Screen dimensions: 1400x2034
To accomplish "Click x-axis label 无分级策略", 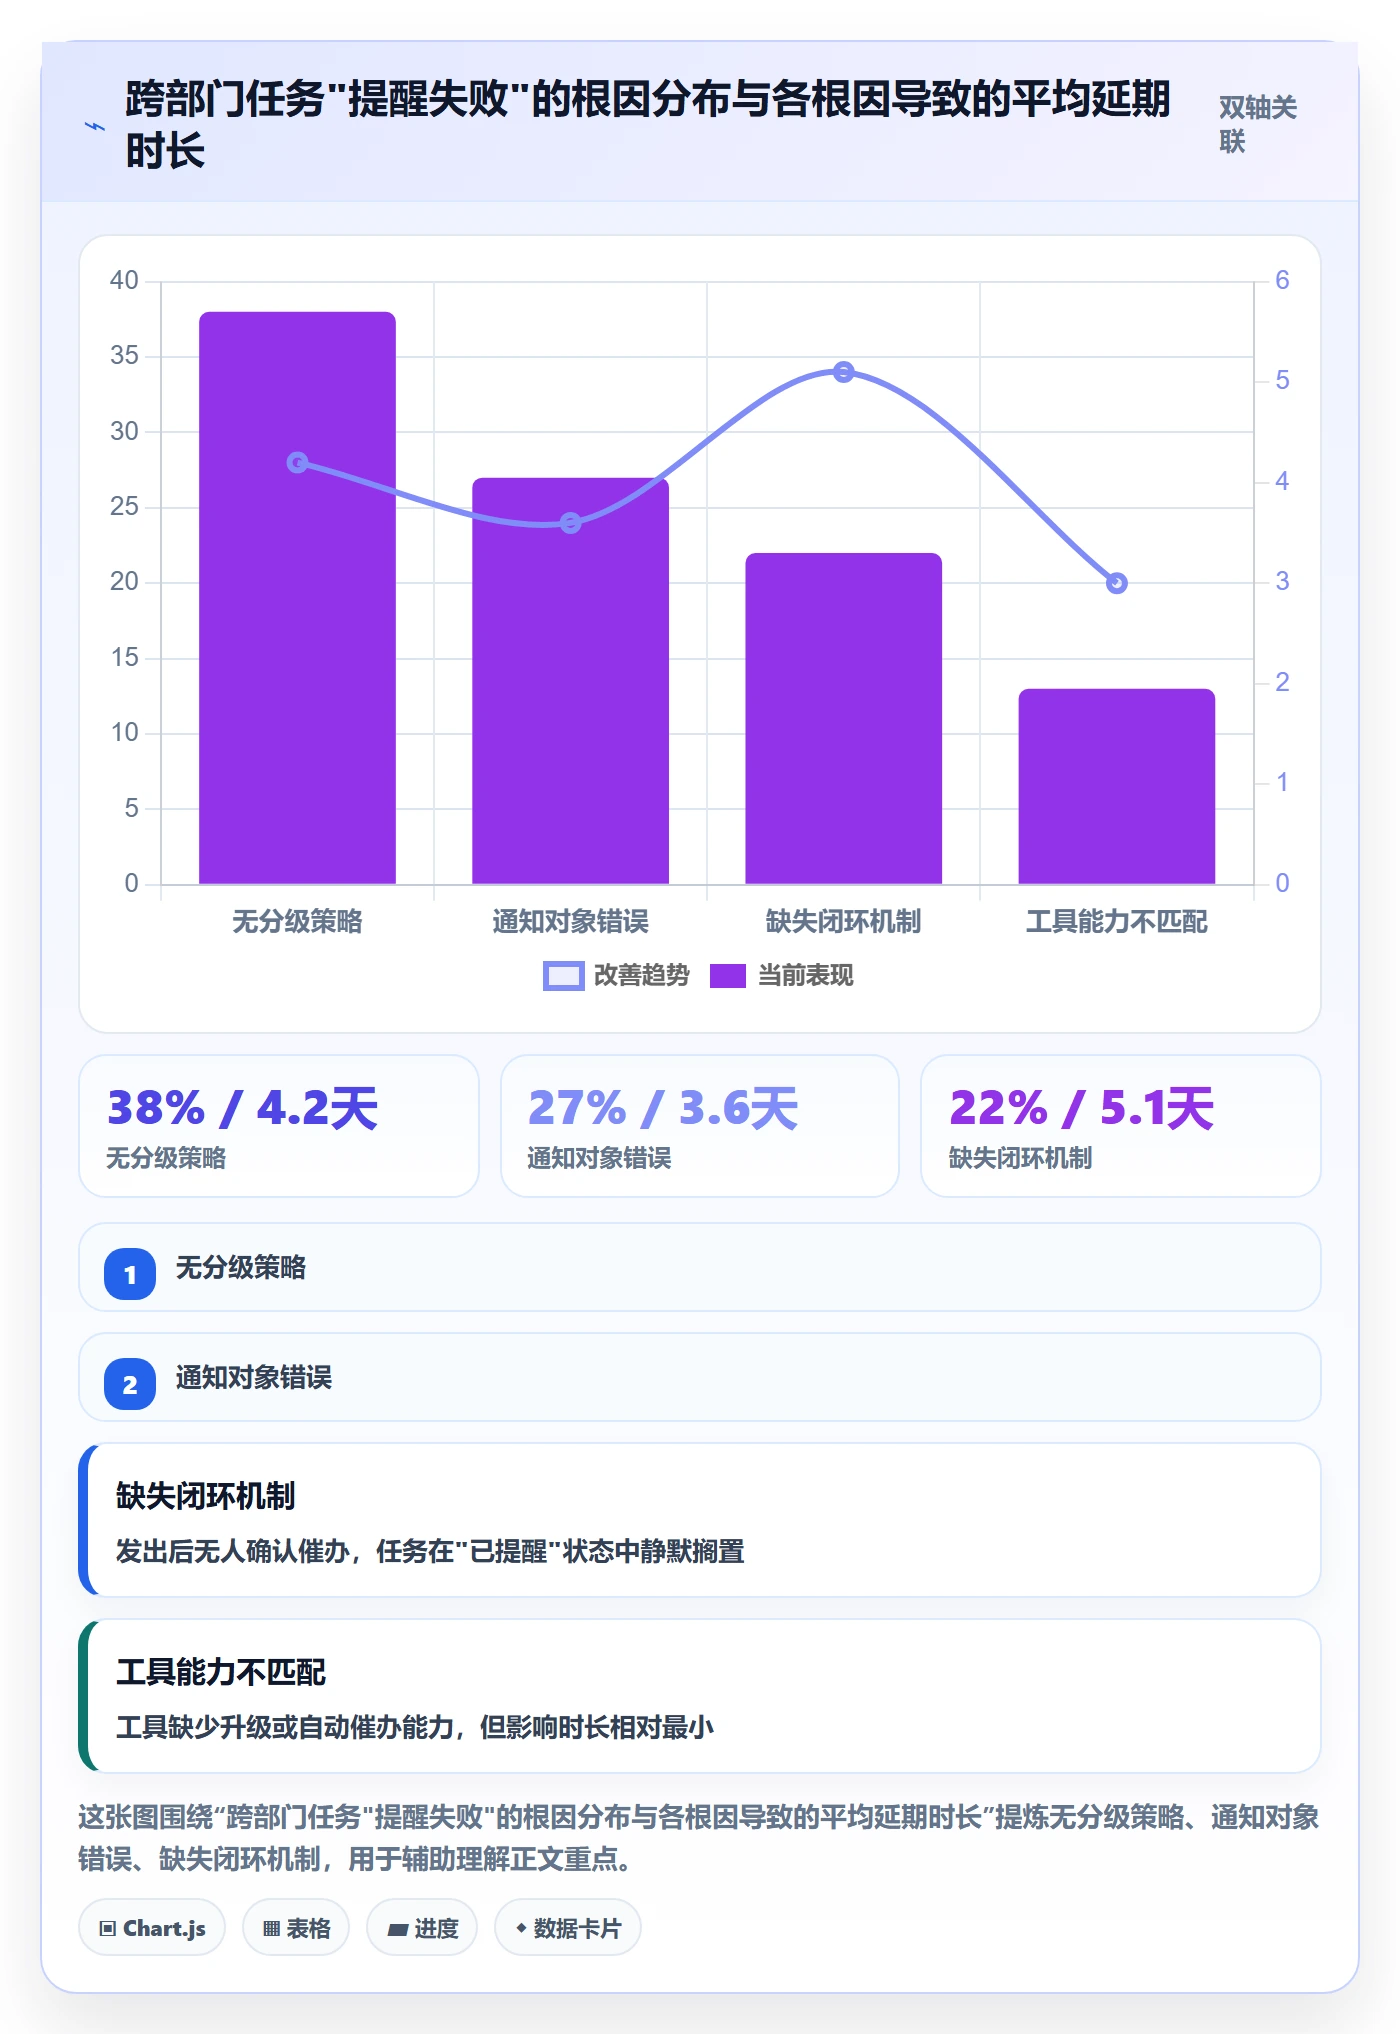I will point(297,921).
